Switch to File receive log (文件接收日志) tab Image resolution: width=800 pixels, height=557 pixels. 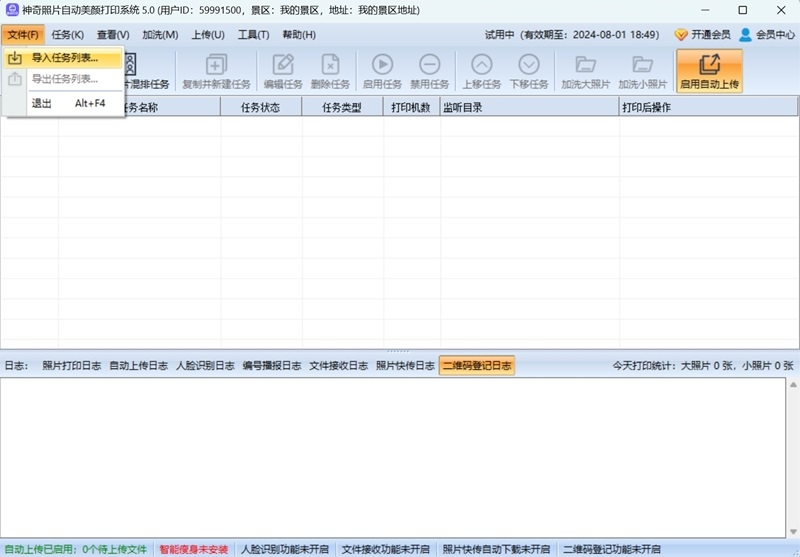[x=338, y=365]
